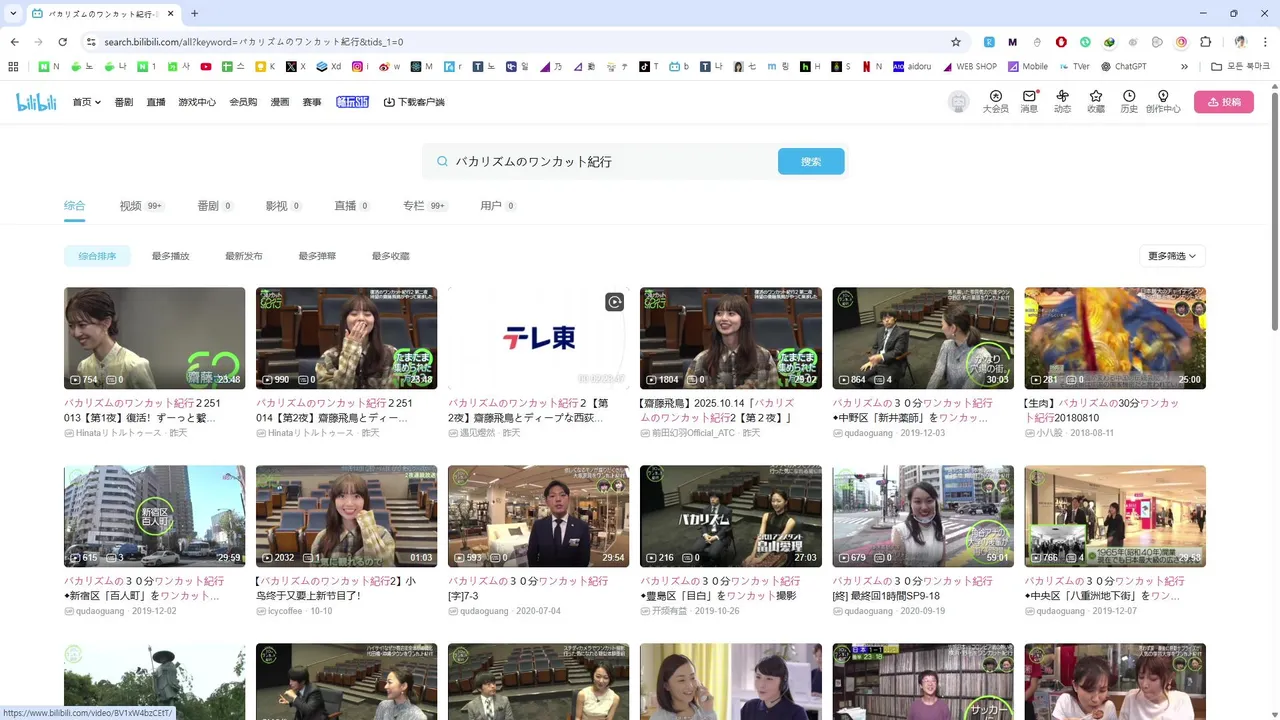Open the 新宿区 百人町 29:59 thumbnail
The width and height of the screenshot is (1280, 720).
(x=154, y=516)
